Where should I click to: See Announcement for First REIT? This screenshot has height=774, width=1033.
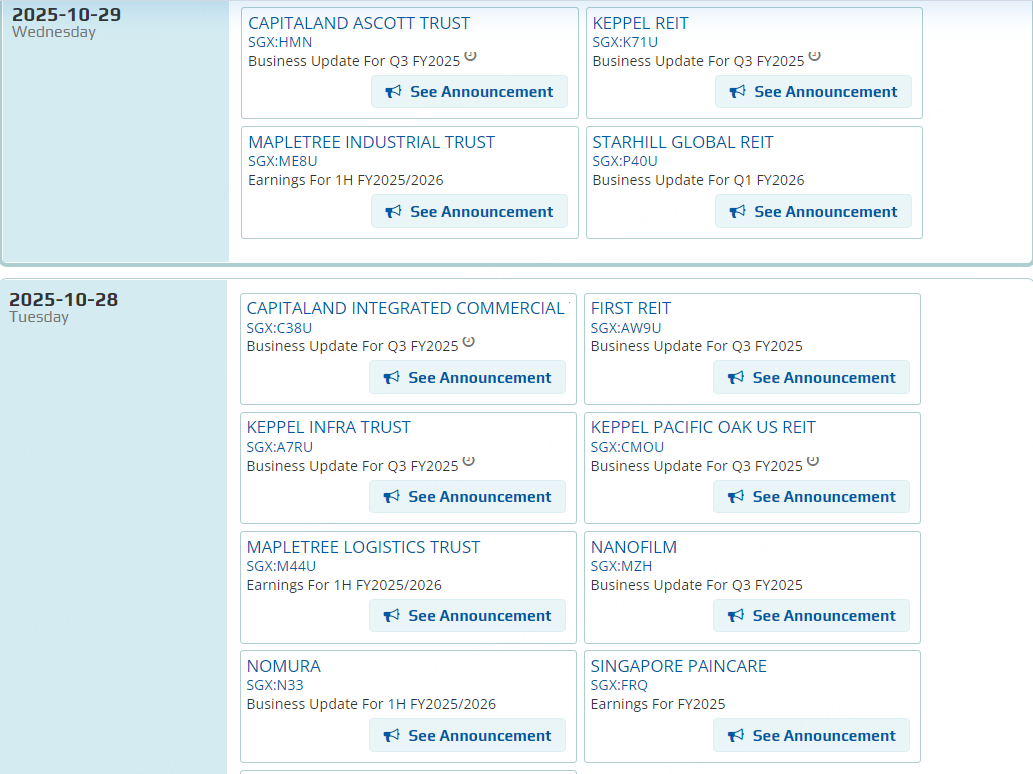812,377
